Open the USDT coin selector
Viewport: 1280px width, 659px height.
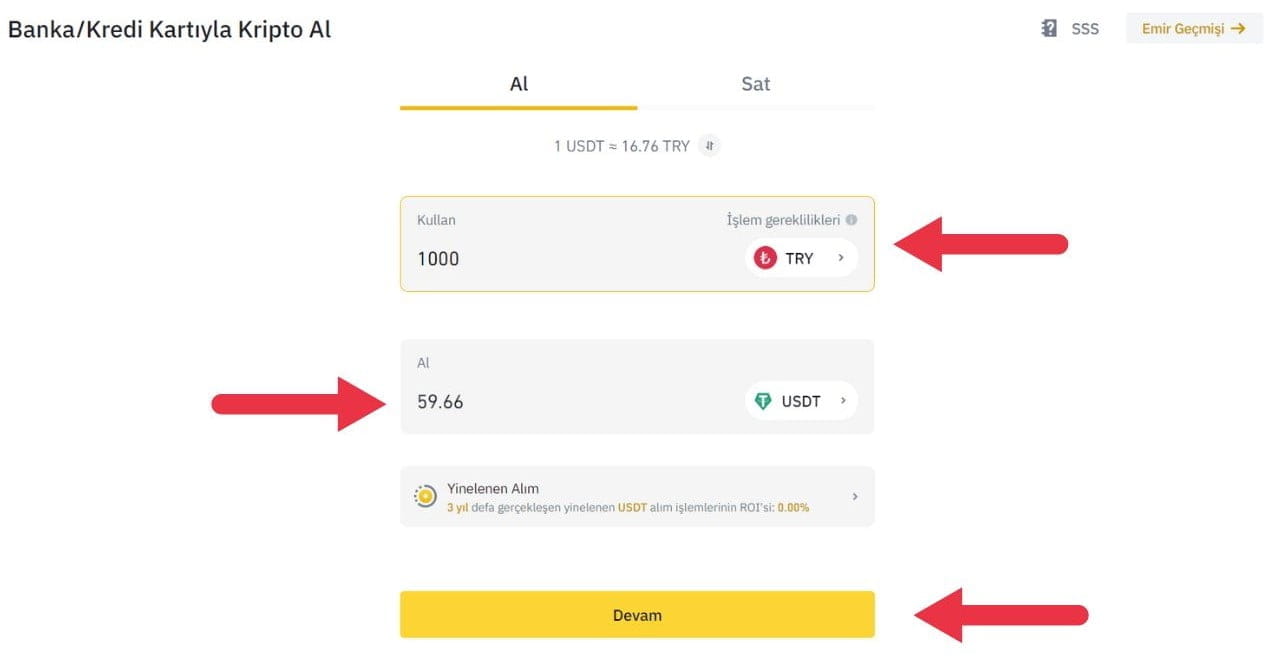(800, 401)
